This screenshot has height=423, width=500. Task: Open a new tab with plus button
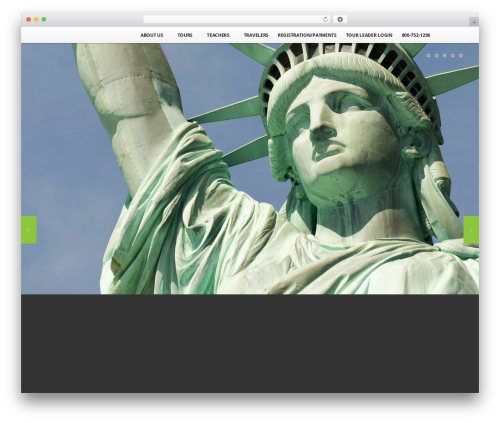pyautogui.click(x=474, y=22)
